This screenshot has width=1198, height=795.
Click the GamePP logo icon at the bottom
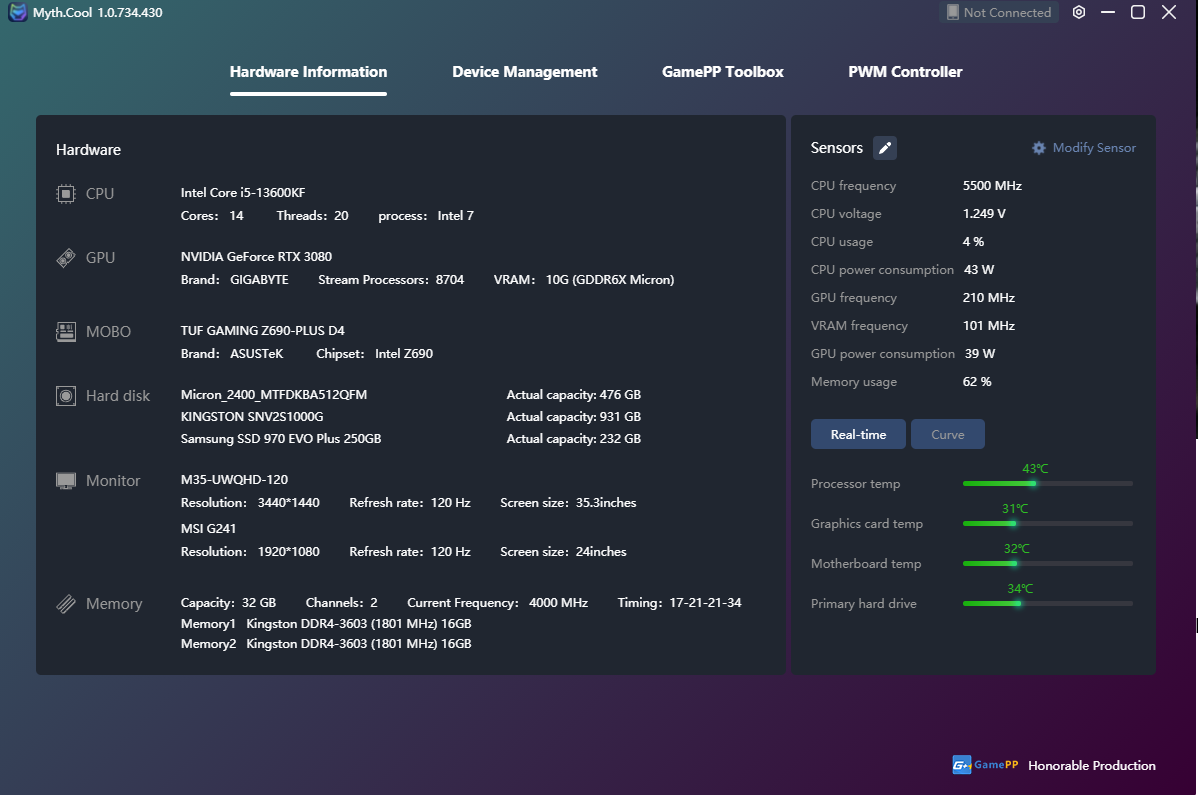[961, 764]
